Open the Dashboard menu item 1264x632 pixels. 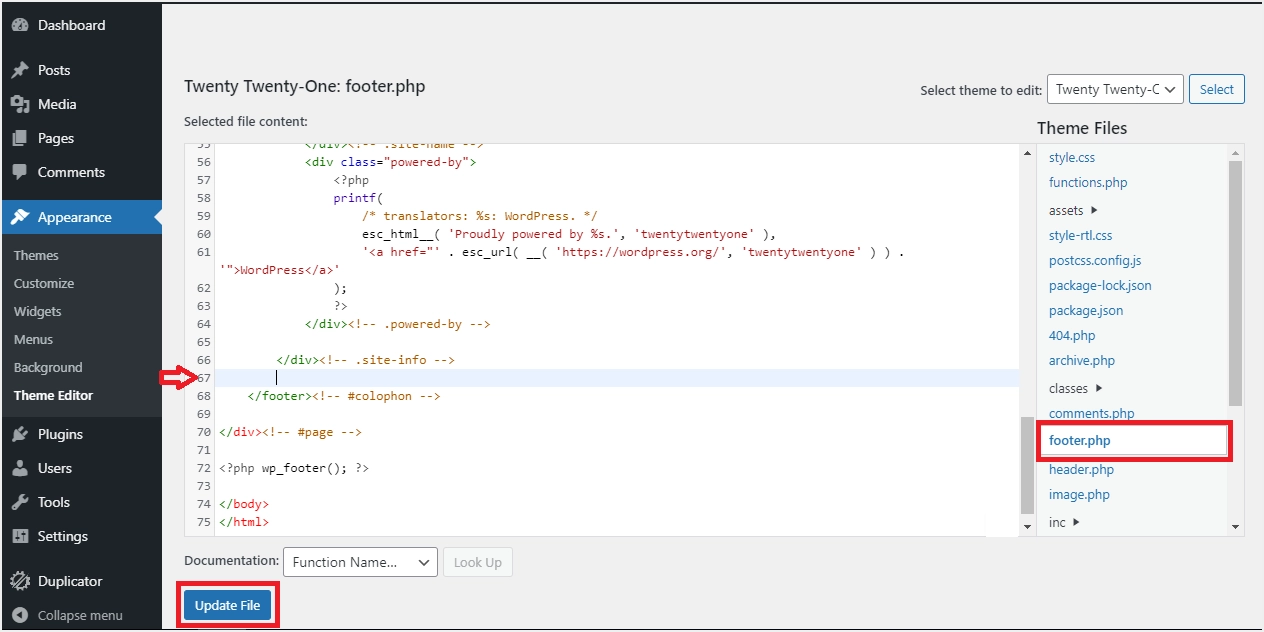[71, 25]
